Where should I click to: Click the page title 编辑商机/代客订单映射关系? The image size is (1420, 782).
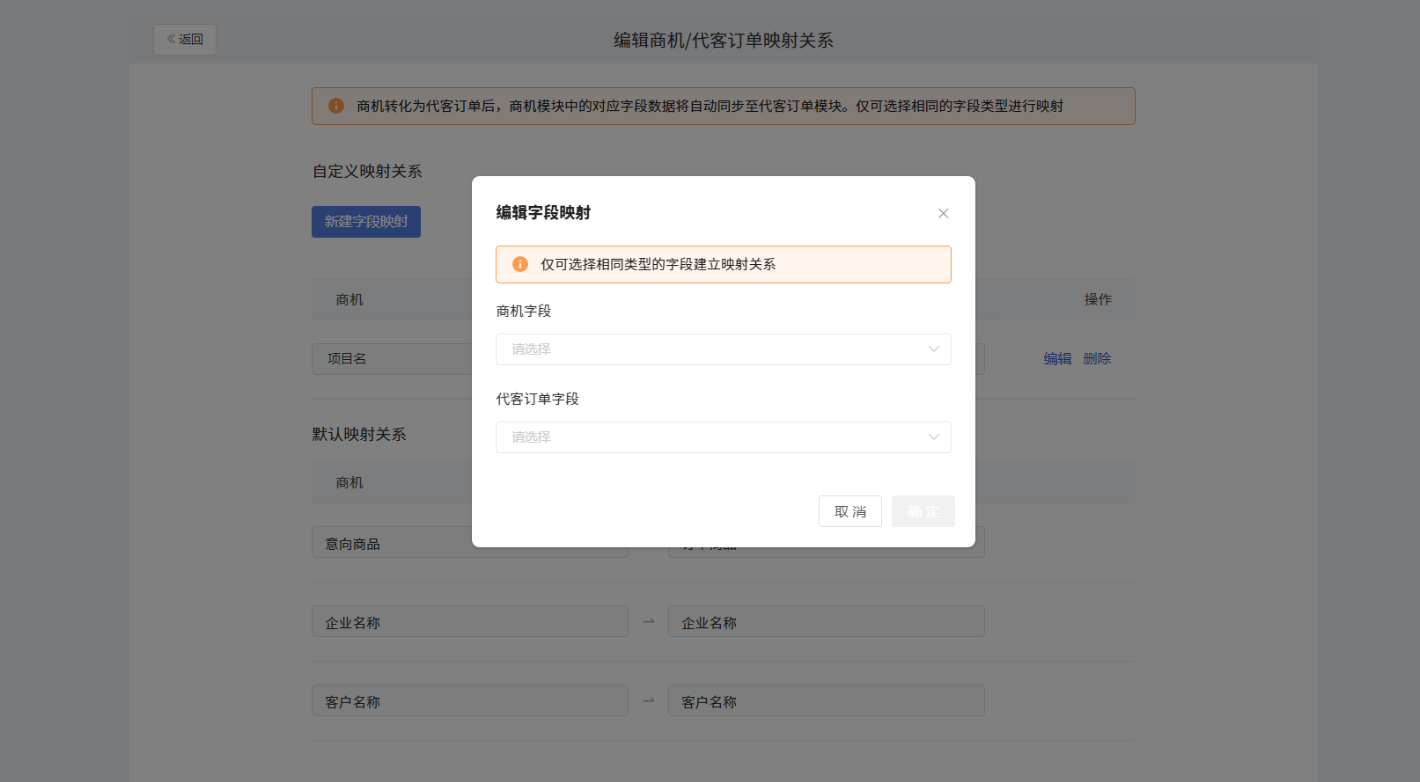point(723,40)
